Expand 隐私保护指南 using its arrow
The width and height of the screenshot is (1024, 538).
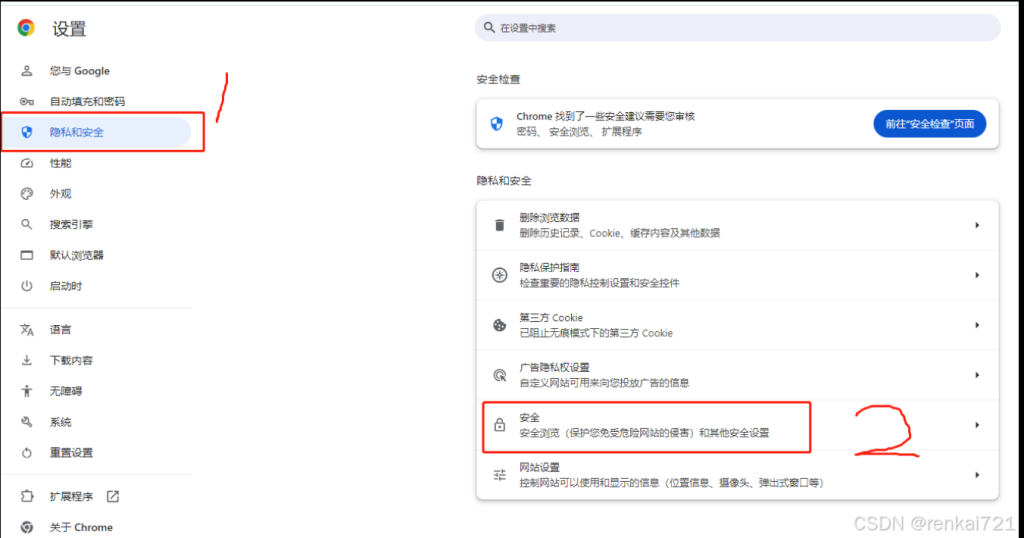pyautogui.click(x=978, y=275)
